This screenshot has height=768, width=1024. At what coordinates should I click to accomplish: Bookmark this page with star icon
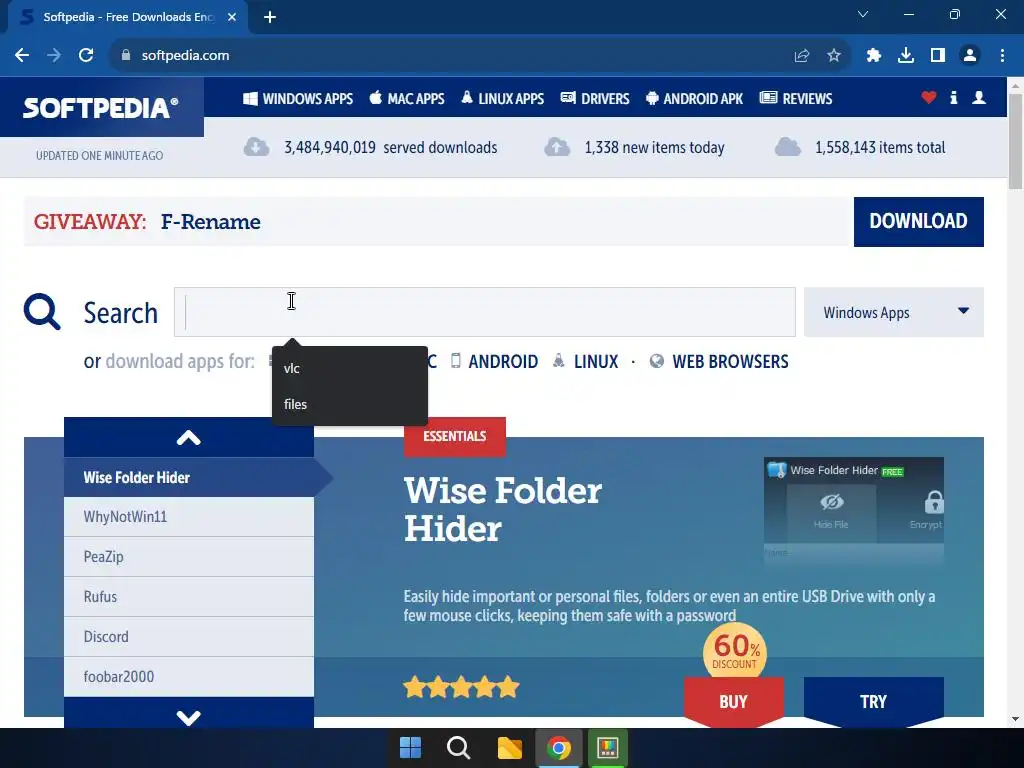[834, 56]
